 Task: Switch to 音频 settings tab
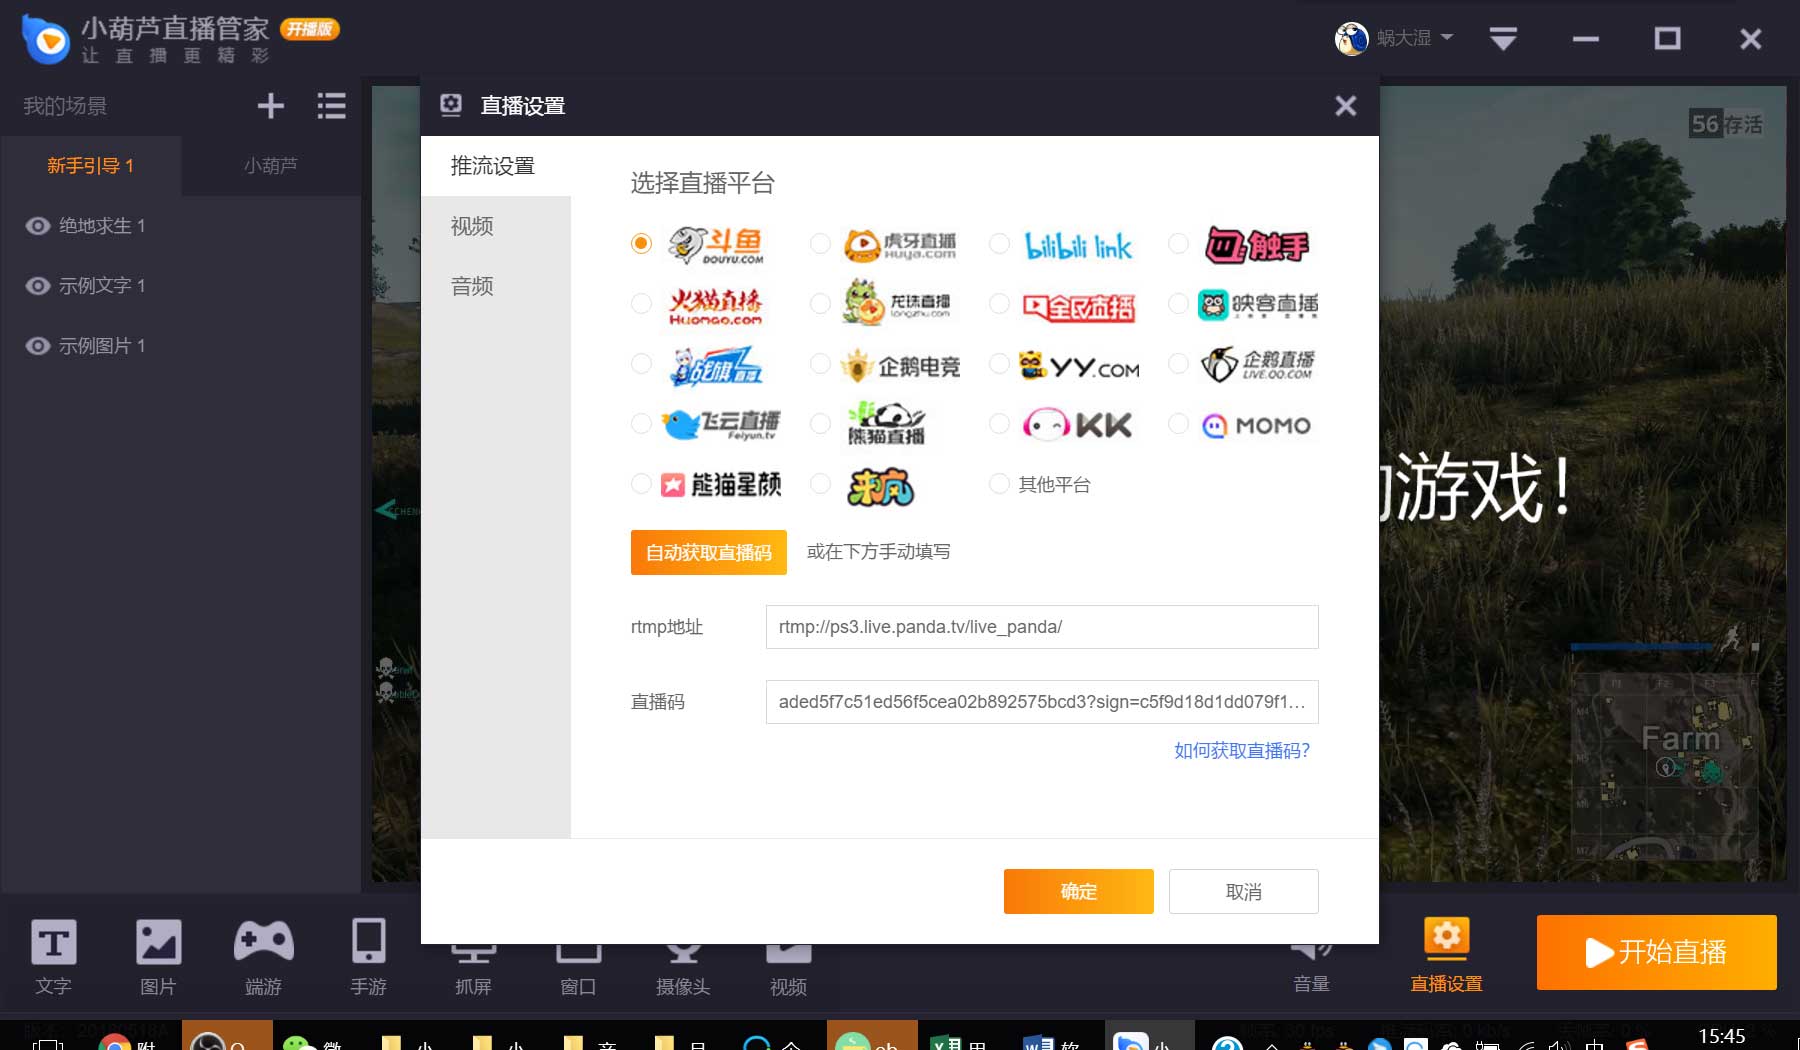click(x=496, y=286)
